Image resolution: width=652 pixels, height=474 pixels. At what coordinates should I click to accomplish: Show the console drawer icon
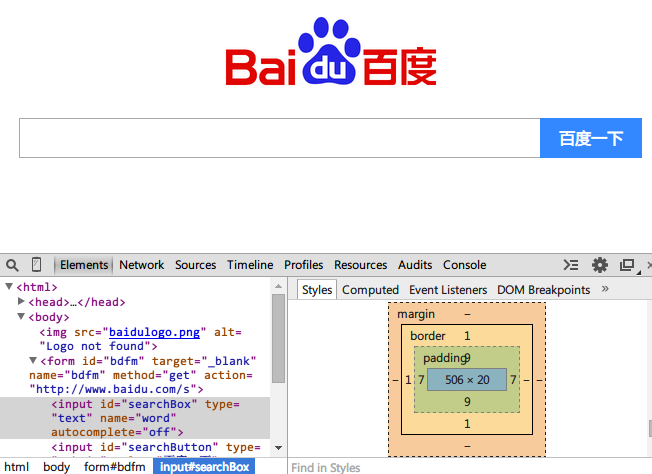click(x=570, y=265)
